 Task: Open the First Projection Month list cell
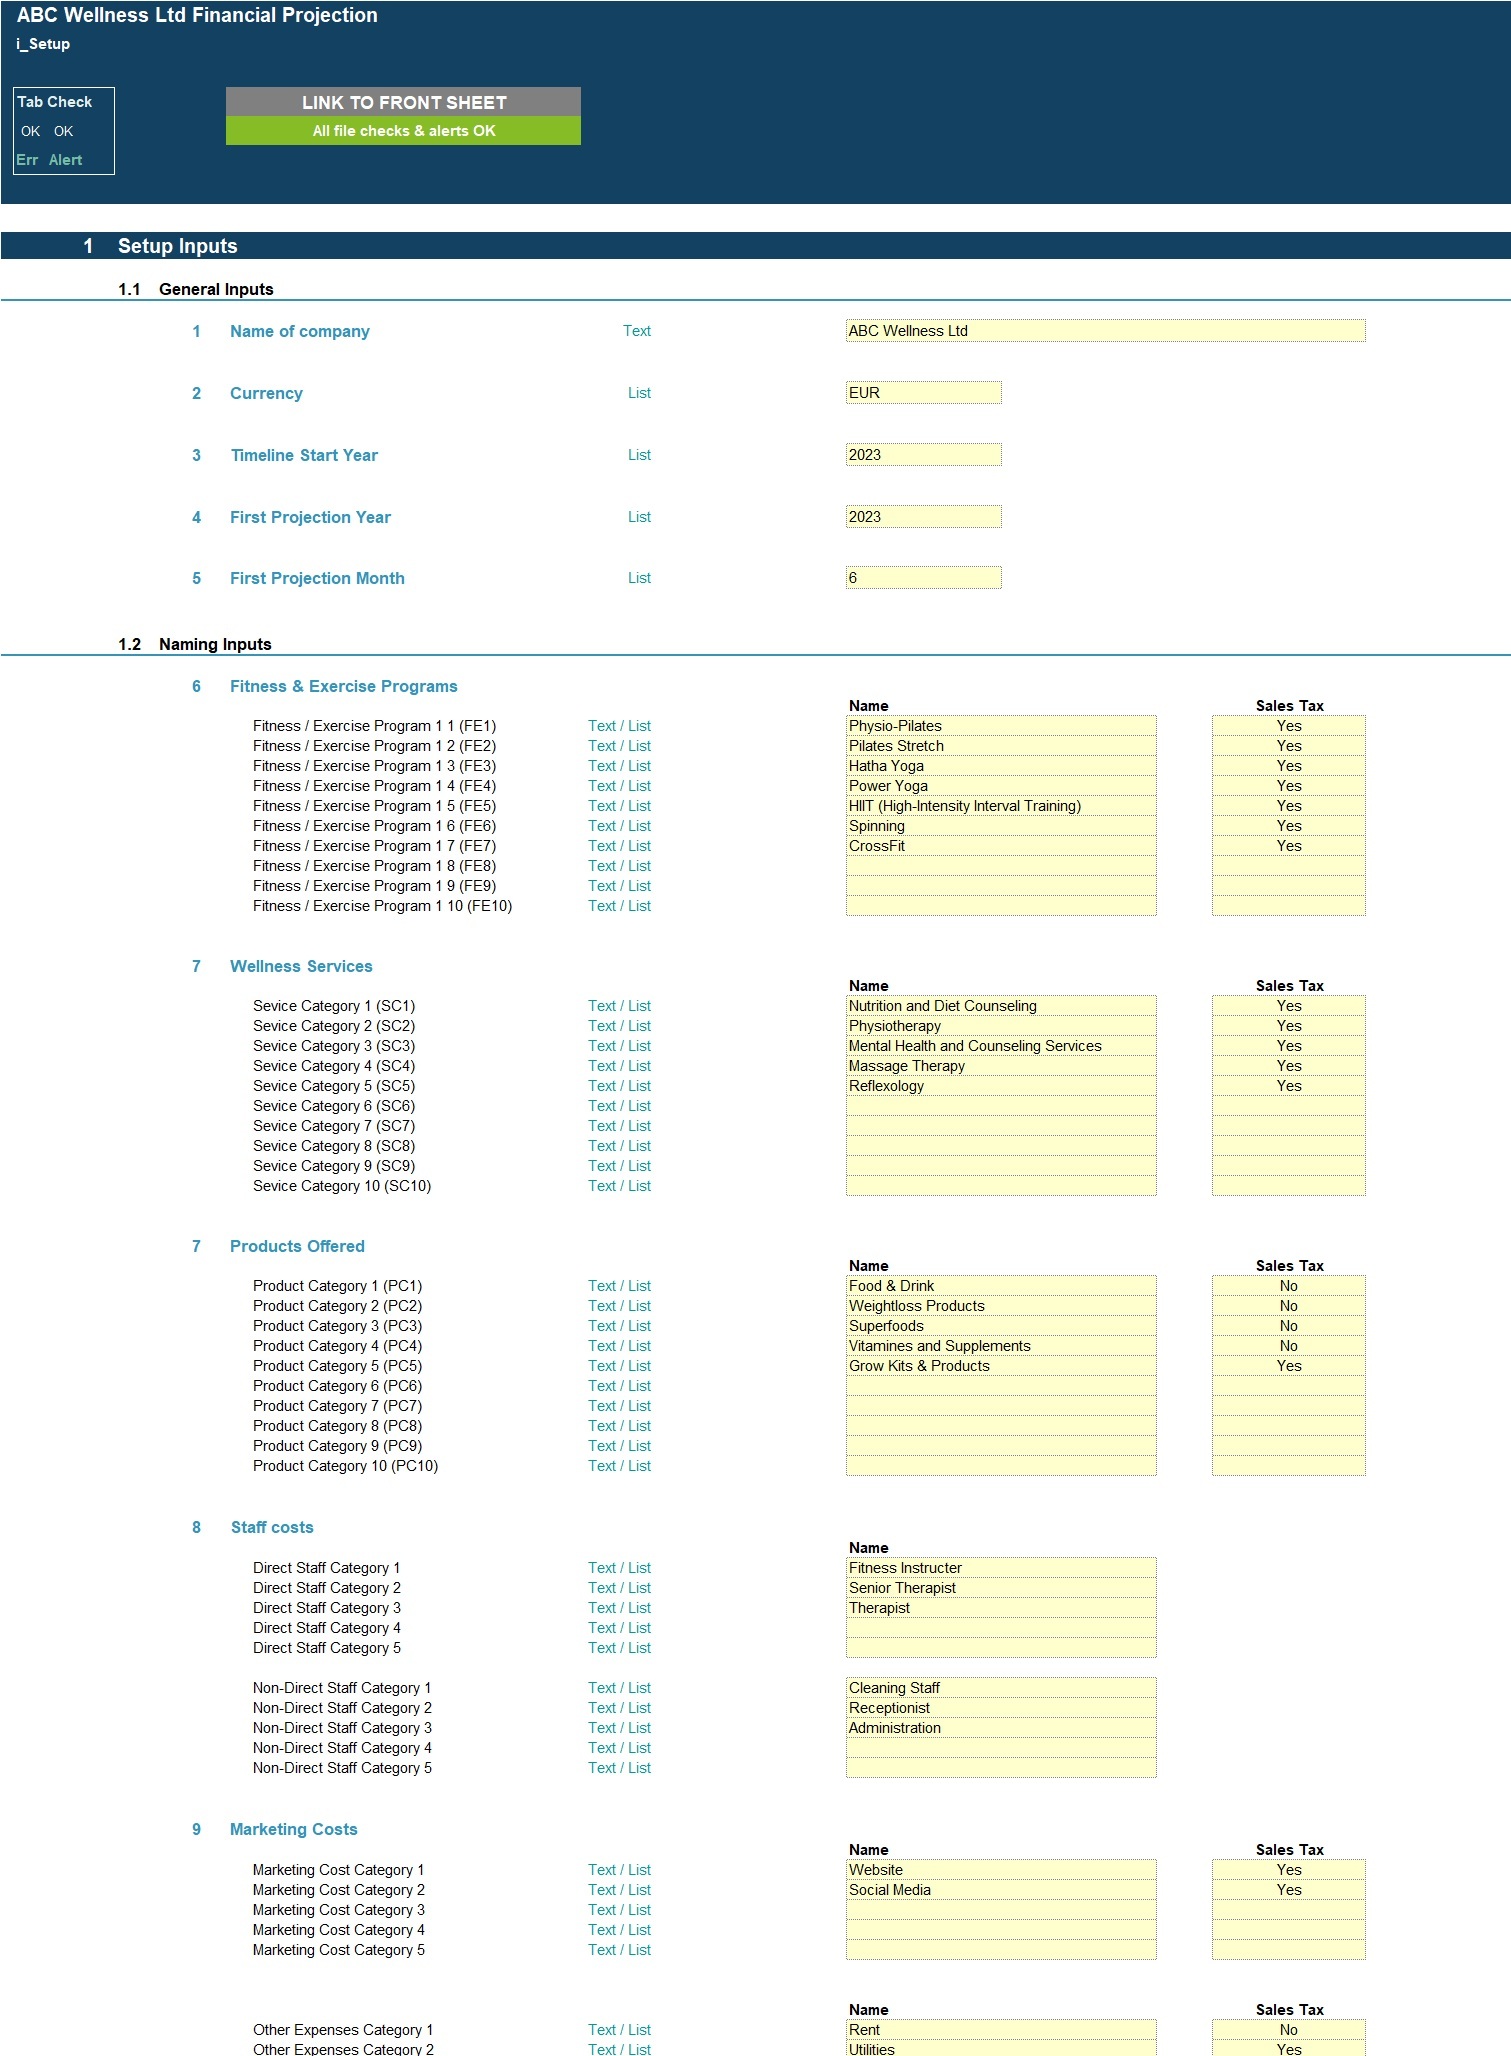point(923,578)
